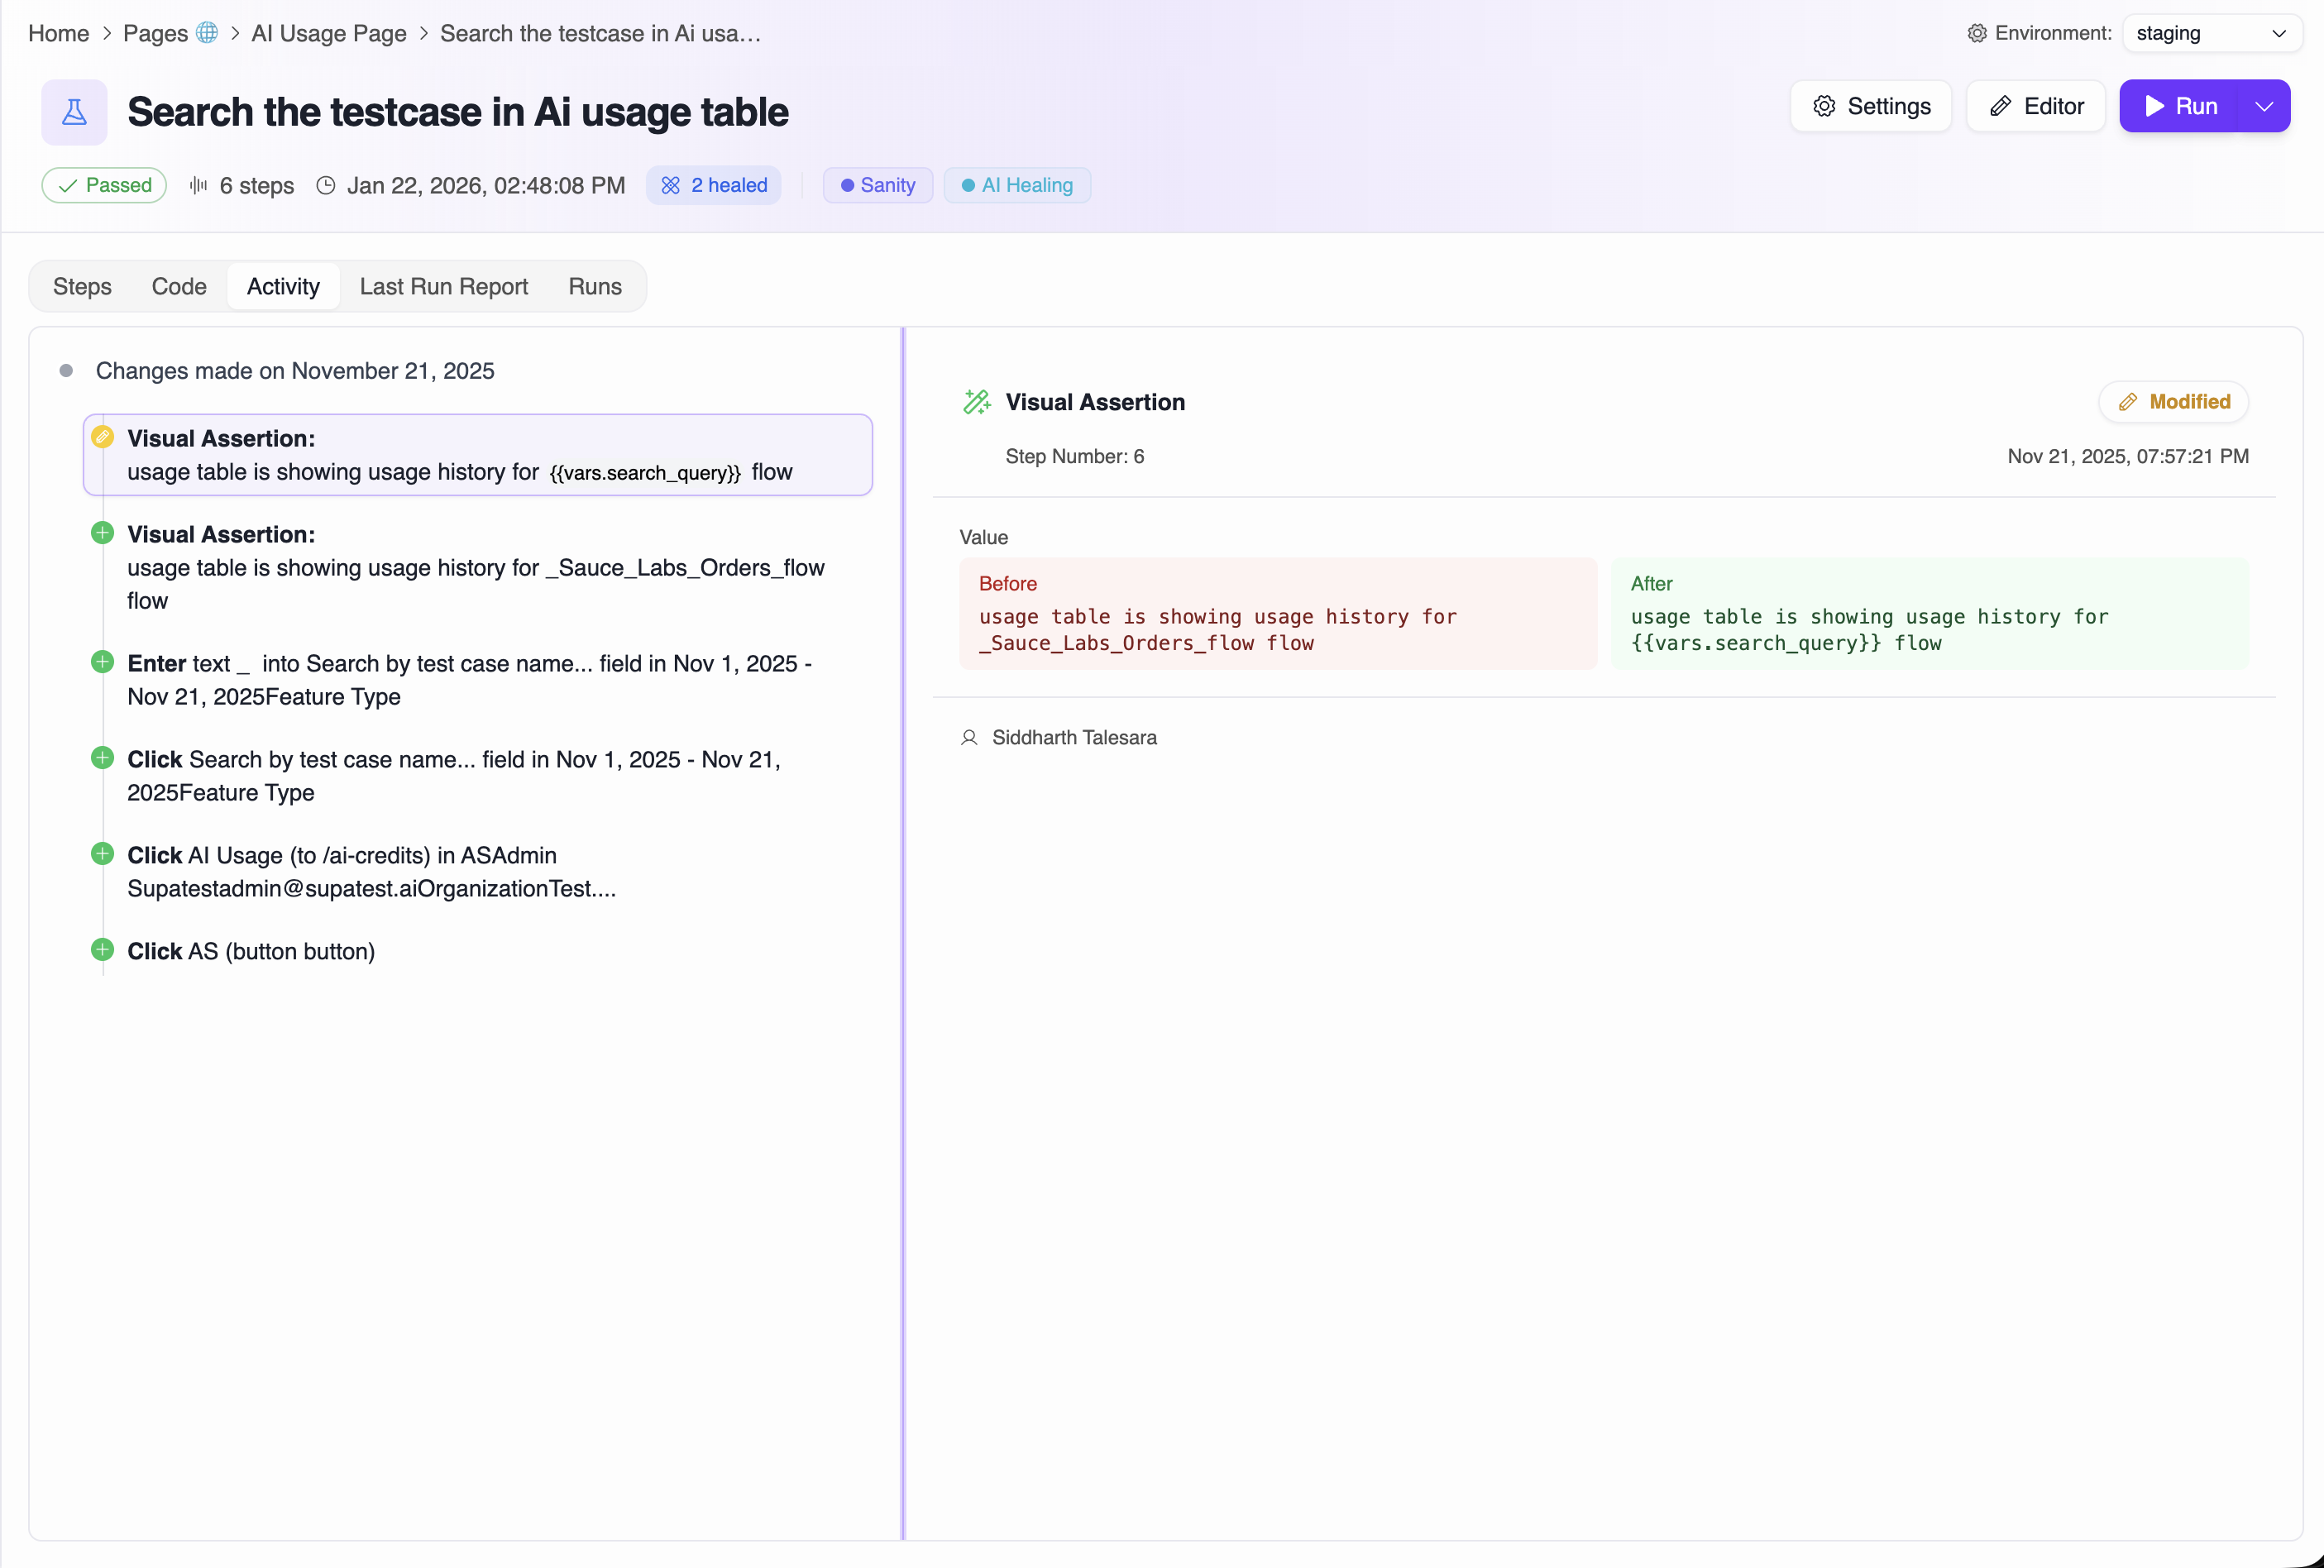
Task: Click the environment gear icon
Action: [x=1976, y=33]
